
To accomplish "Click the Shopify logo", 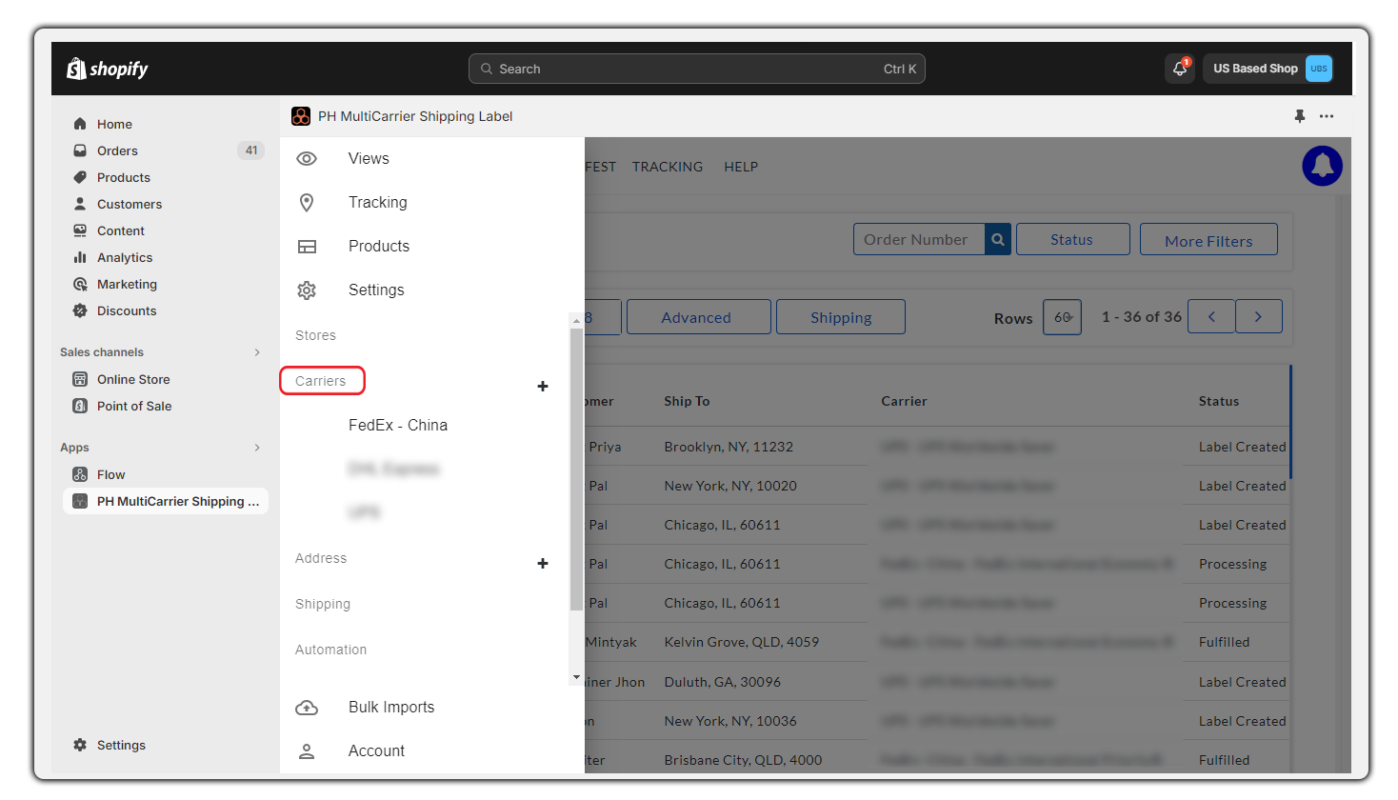I will coord(107,68).
